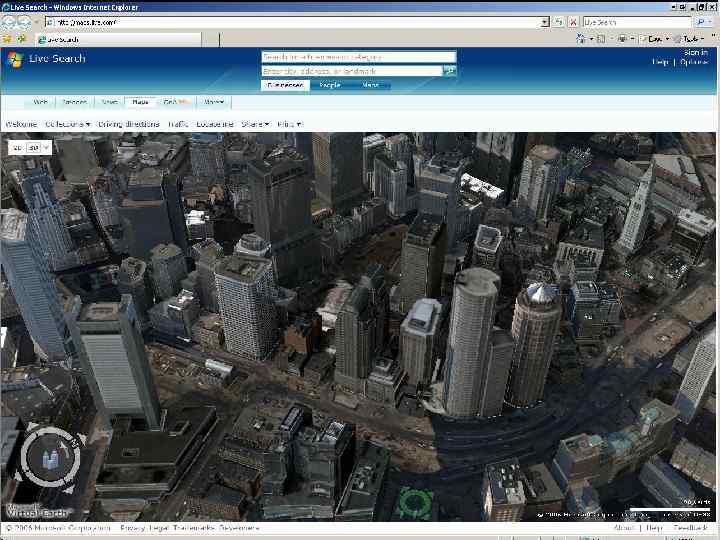Switch the map to 2D mode

point(17,148)
